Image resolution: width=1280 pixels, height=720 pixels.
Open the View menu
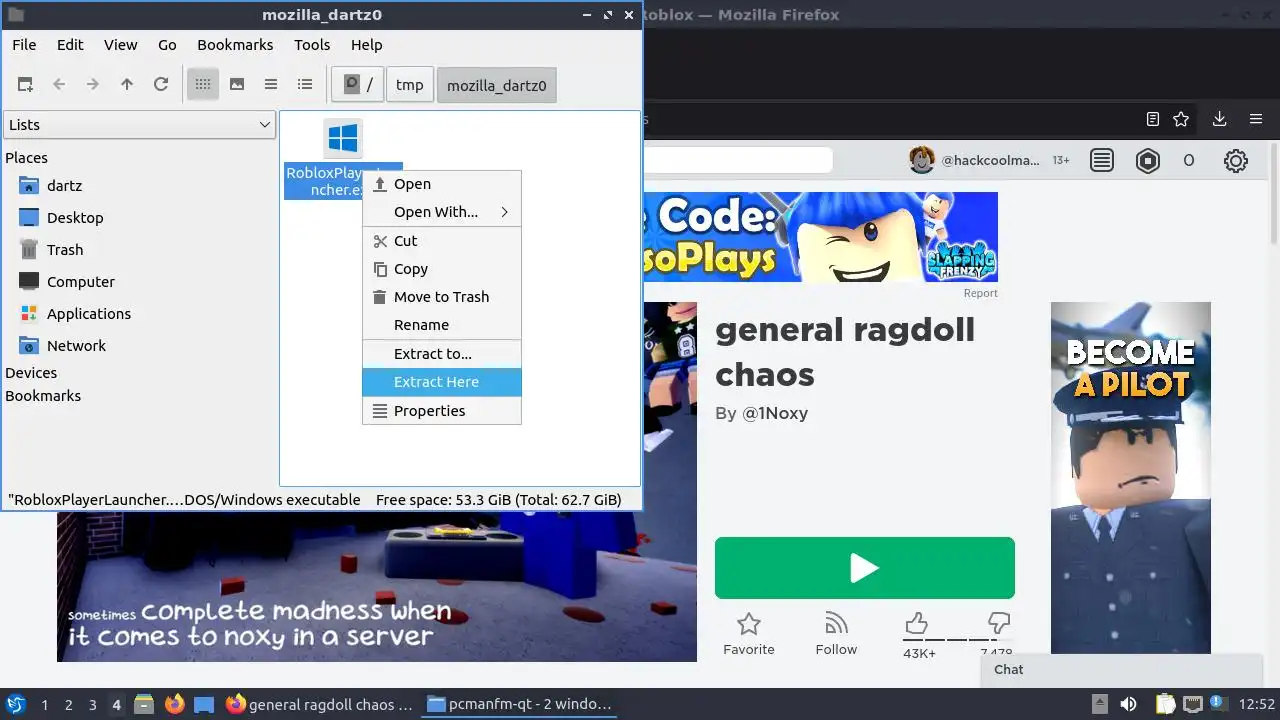pos(121,45)
